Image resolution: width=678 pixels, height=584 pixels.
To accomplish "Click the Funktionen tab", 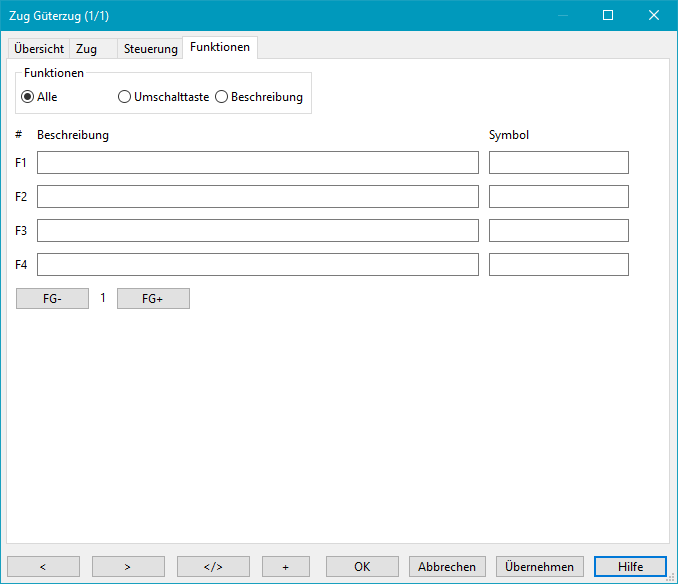I will (x=220, y=48).
